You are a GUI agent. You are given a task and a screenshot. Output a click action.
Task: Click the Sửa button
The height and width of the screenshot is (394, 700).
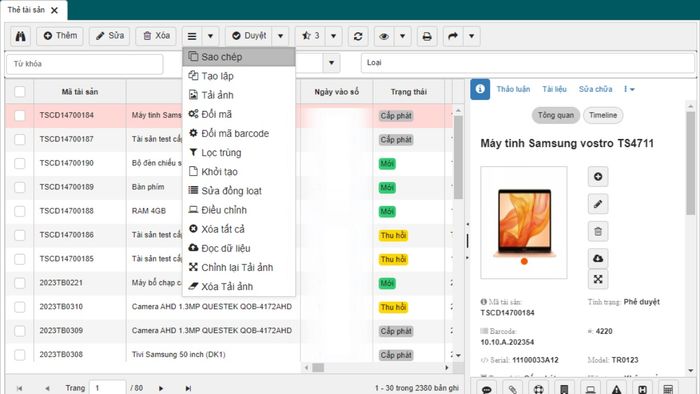pyautogui.click(x=109, y=36)
